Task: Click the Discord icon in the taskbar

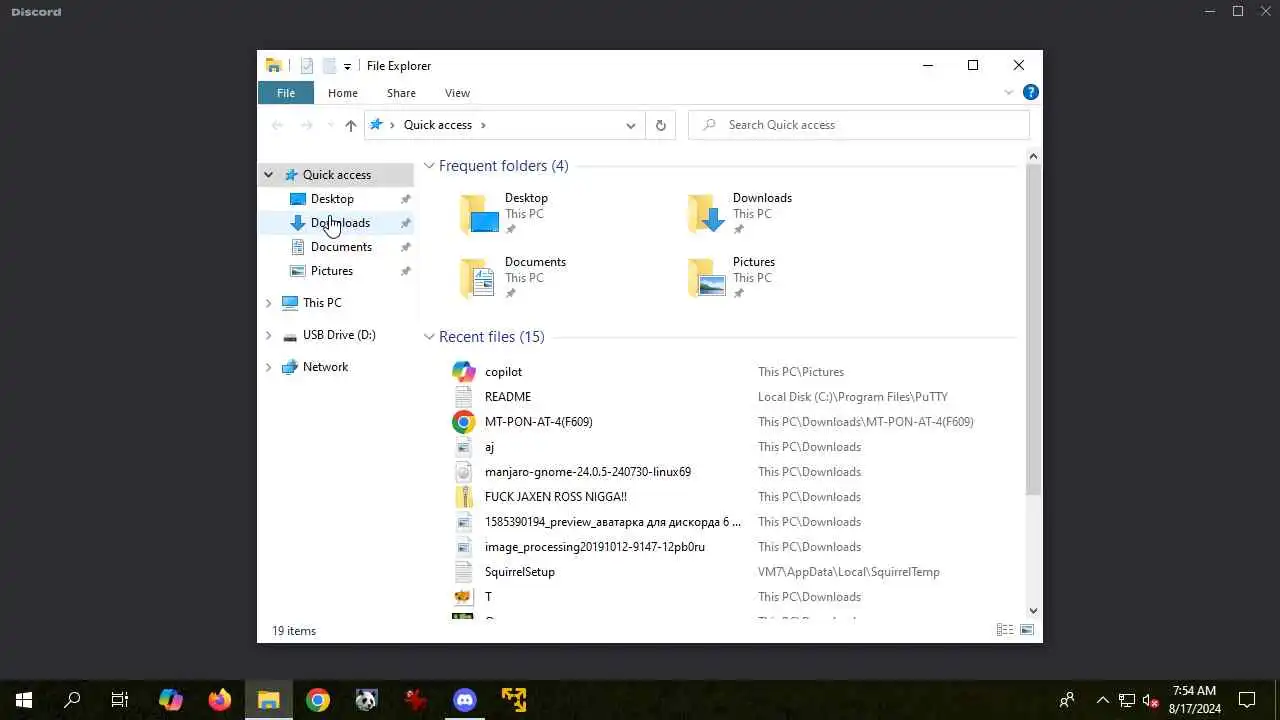Action: pyautogui.click(x=465, y=700)
